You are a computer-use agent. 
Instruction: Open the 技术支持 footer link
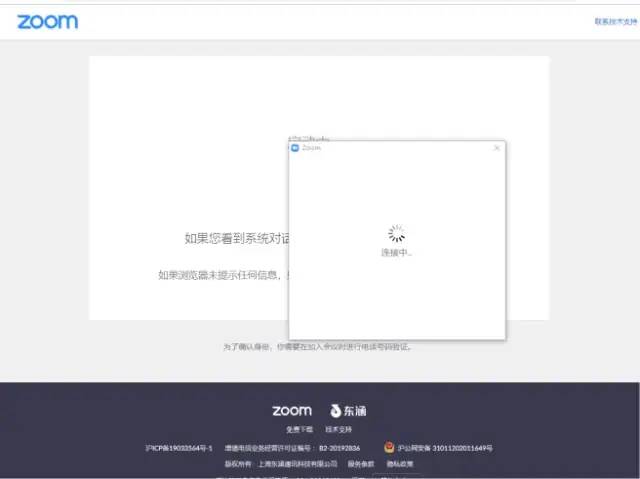pos(338,429)
